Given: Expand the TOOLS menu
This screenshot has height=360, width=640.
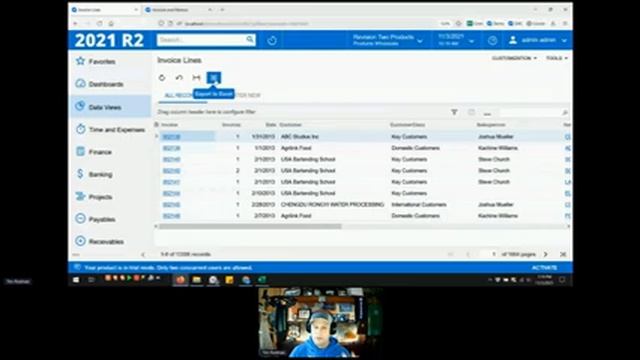Looking at the screenshot, I should click(x=557, y=58).
